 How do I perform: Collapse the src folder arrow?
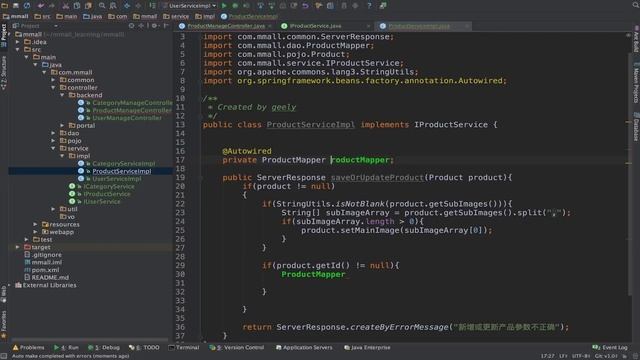click(x=18, y=49)
